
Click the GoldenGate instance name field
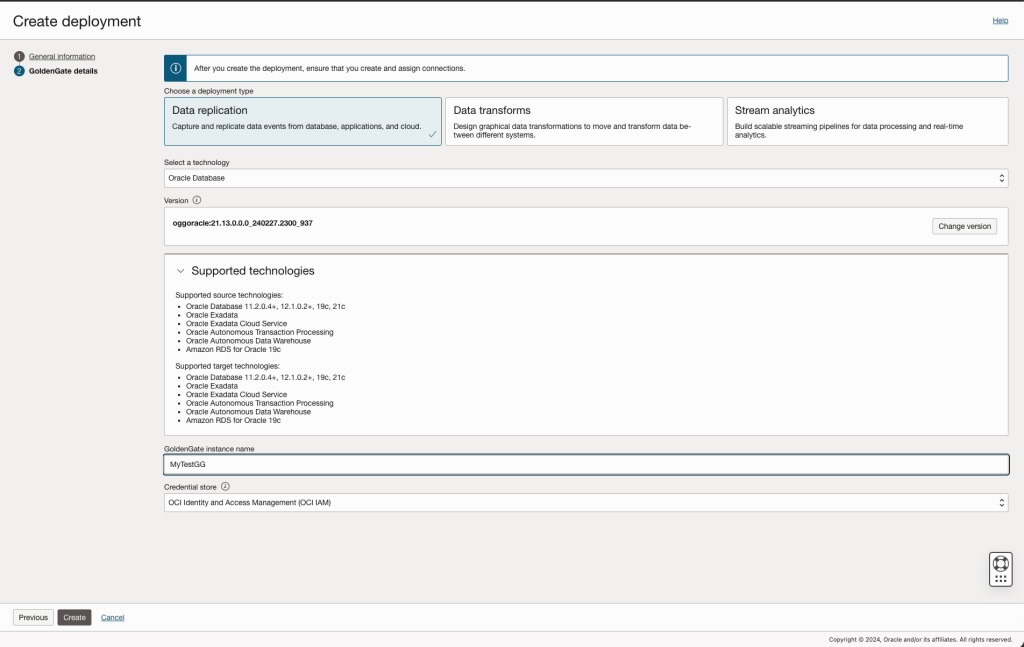pos(585,464)
